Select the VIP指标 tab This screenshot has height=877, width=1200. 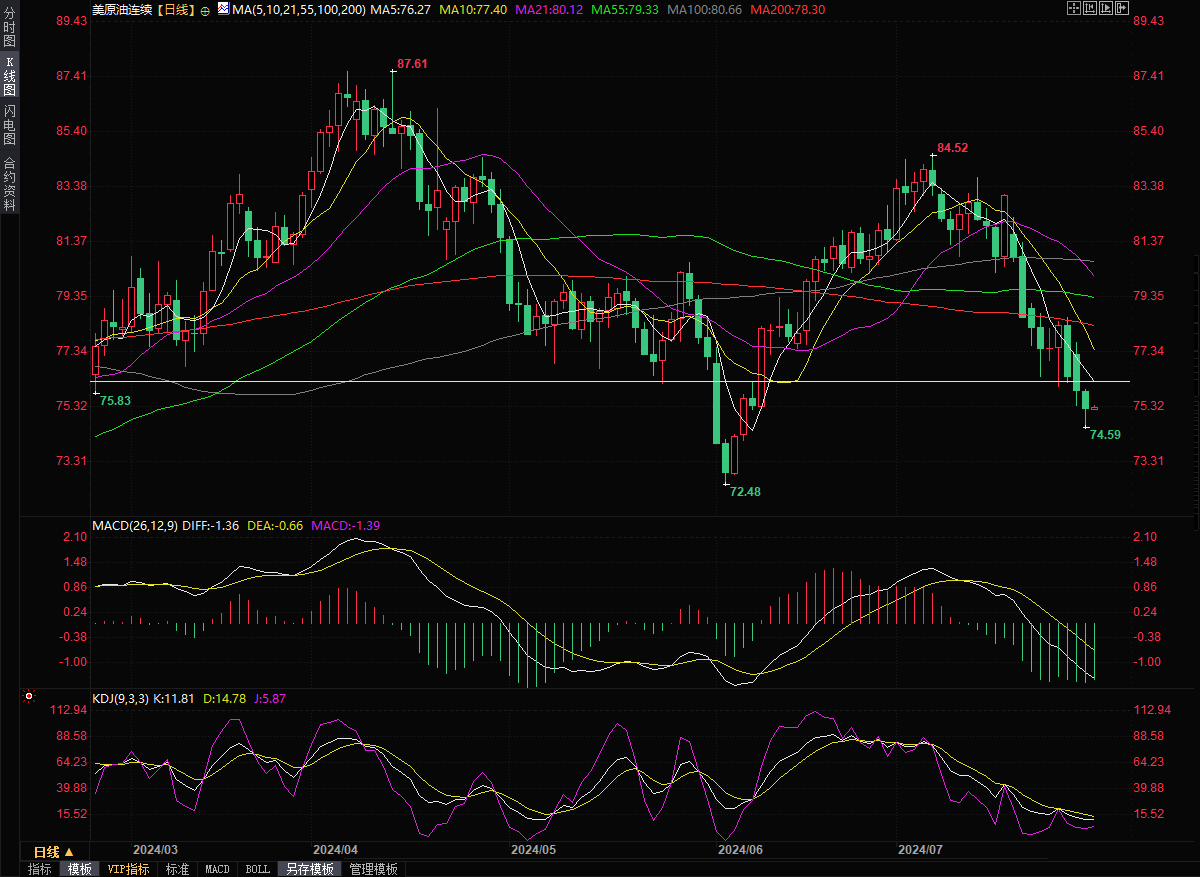coord(128,869)
